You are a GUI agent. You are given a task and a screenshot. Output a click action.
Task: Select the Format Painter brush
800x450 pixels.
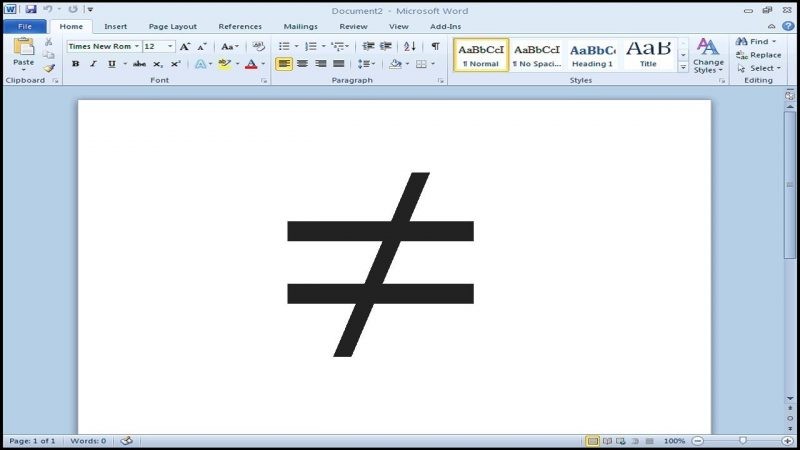click(x=48, y=68)
